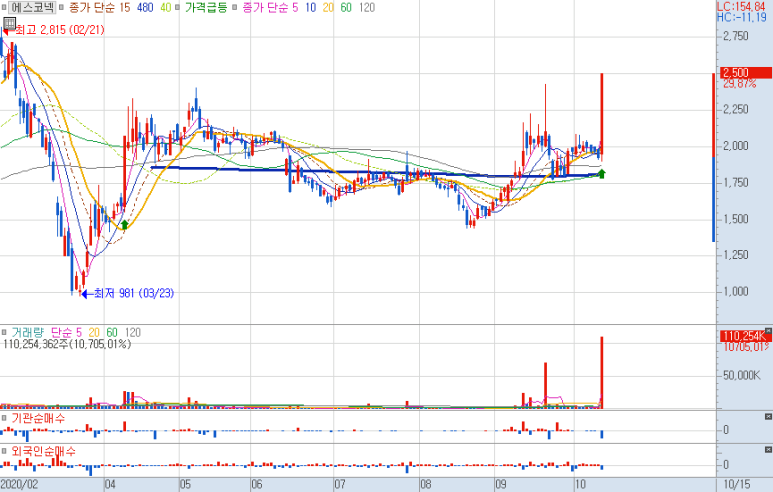Toggle the square before 가격급등 indicator
Viewport: 773px width, 492px height.
(x=177, y=7)
